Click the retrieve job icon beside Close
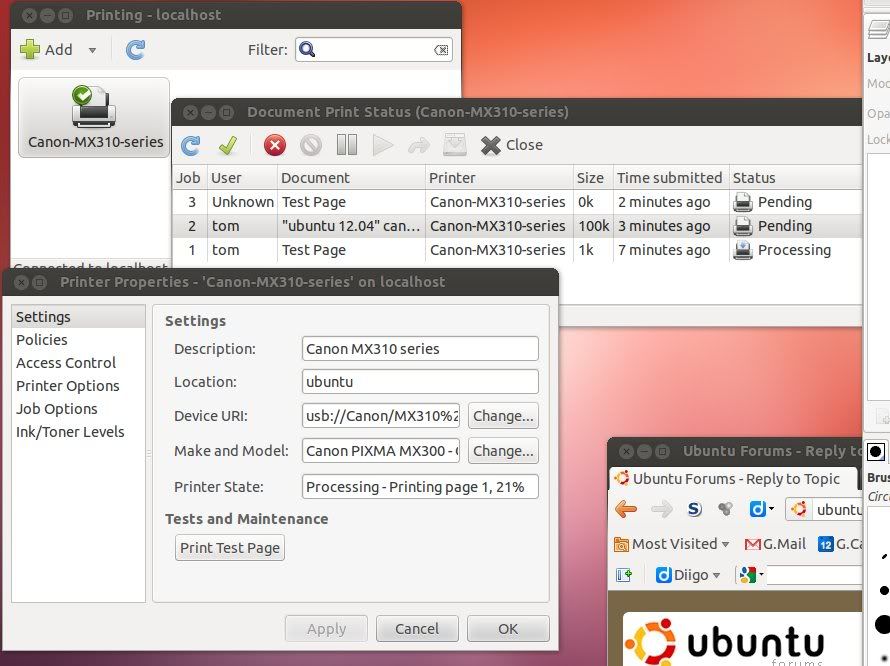Viewport: 890px width, 666px height. 455,145
